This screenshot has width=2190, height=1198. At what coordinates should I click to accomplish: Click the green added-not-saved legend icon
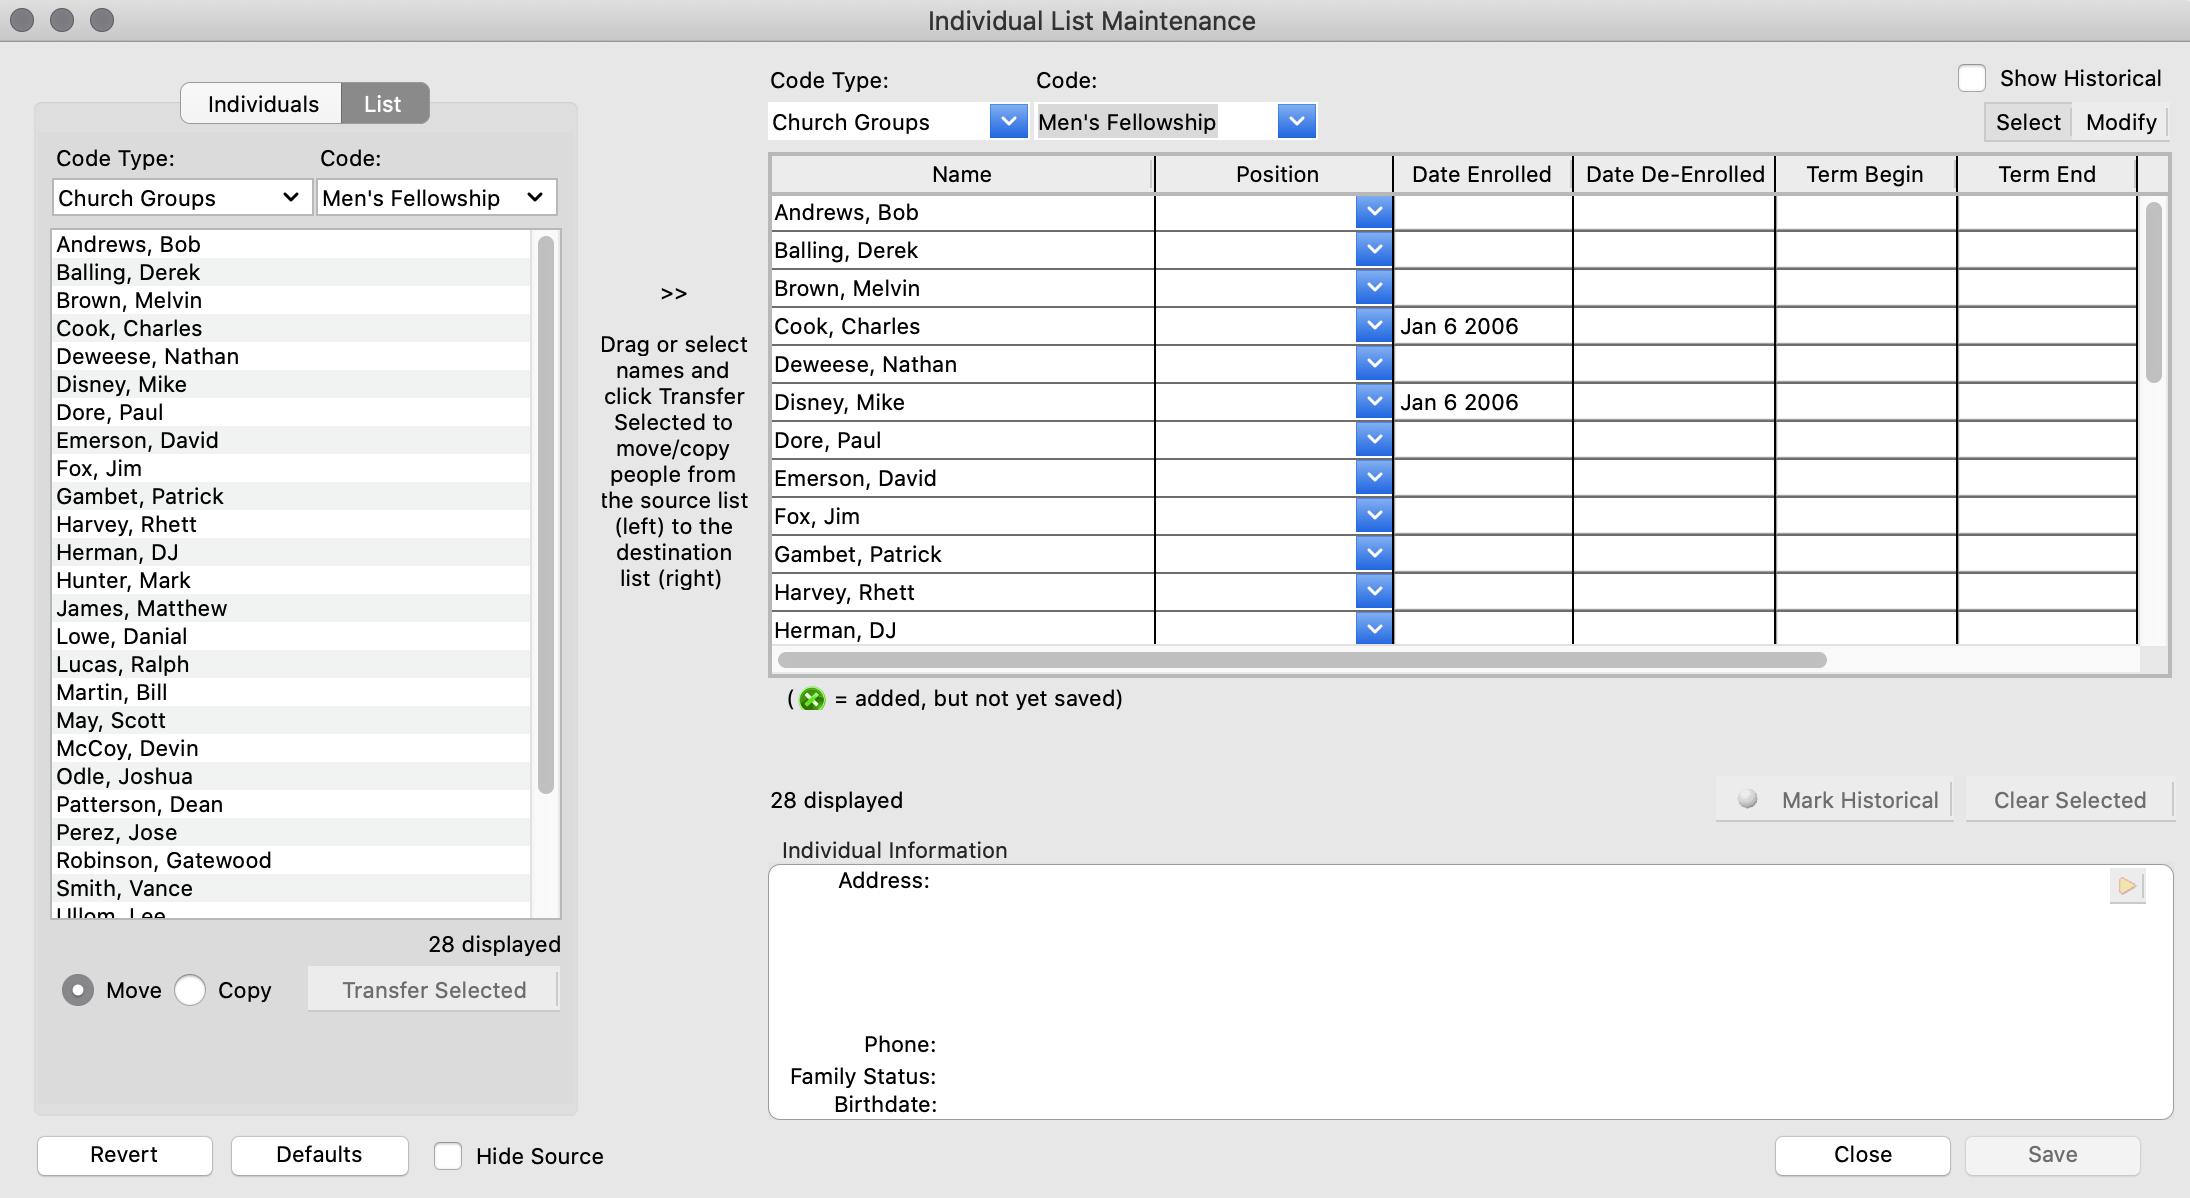812,699
